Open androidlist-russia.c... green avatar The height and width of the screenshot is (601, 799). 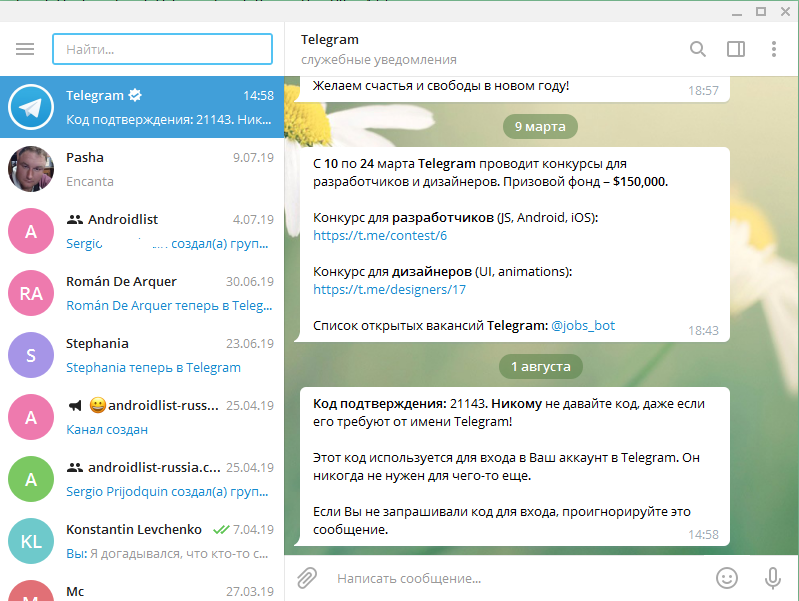pos(31,479)
